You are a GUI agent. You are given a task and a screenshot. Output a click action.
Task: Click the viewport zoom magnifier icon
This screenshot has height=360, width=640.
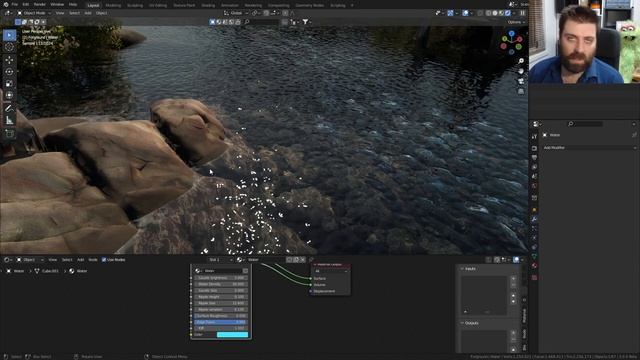click(x=521, y=61)
